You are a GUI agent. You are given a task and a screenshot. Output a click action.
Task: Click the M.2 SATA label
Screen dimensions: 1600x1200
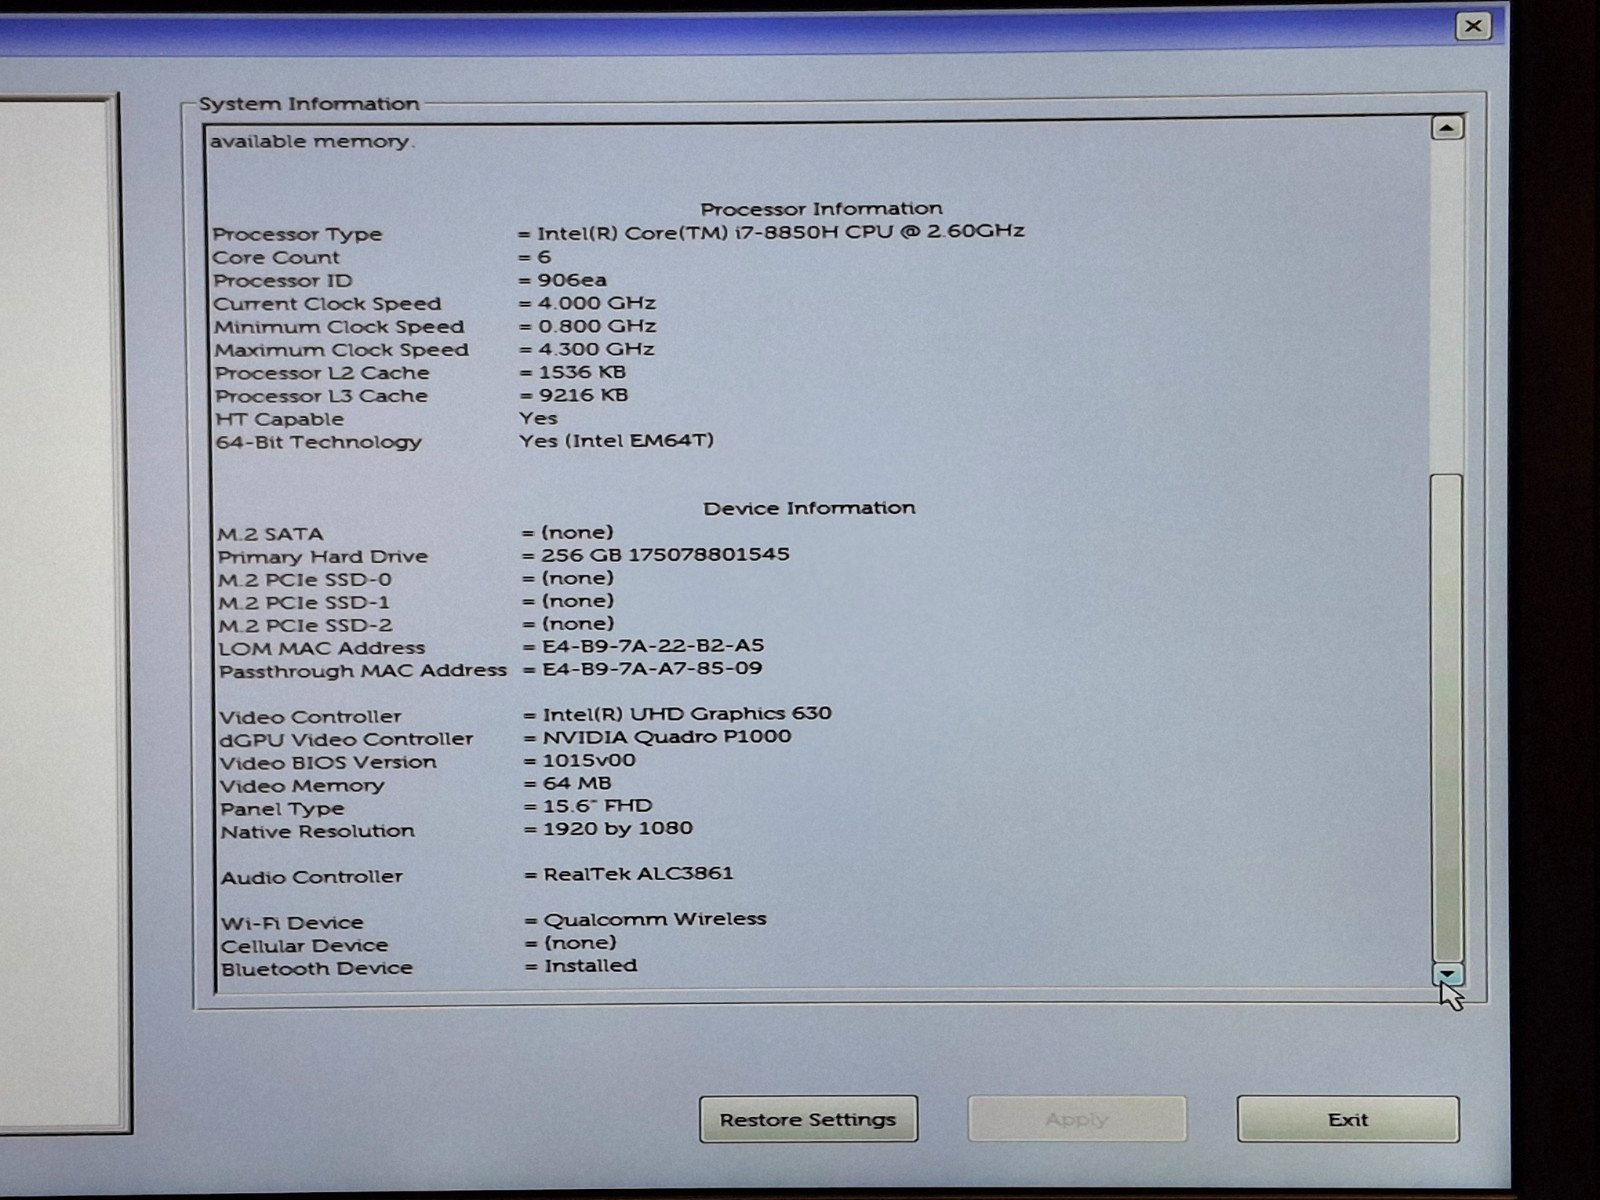pyautogui.click(x=271, y=534)
